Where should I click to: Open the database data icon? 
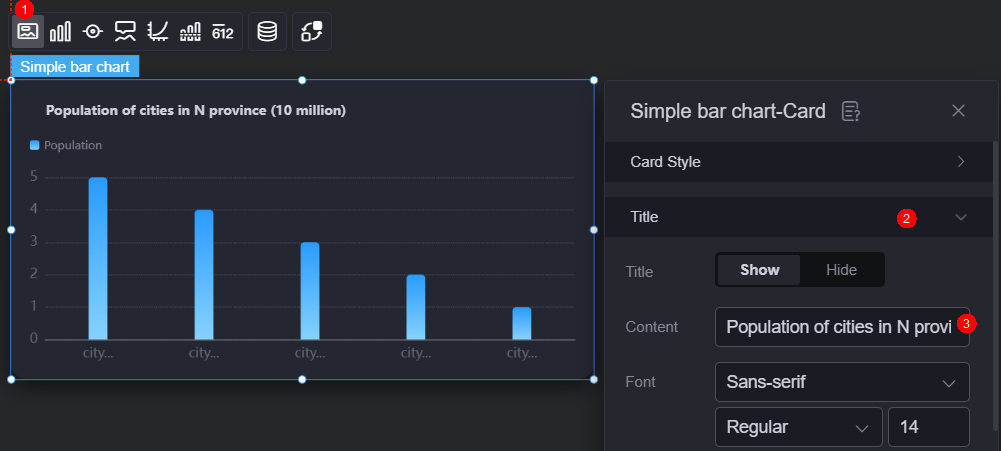[267, 31]
